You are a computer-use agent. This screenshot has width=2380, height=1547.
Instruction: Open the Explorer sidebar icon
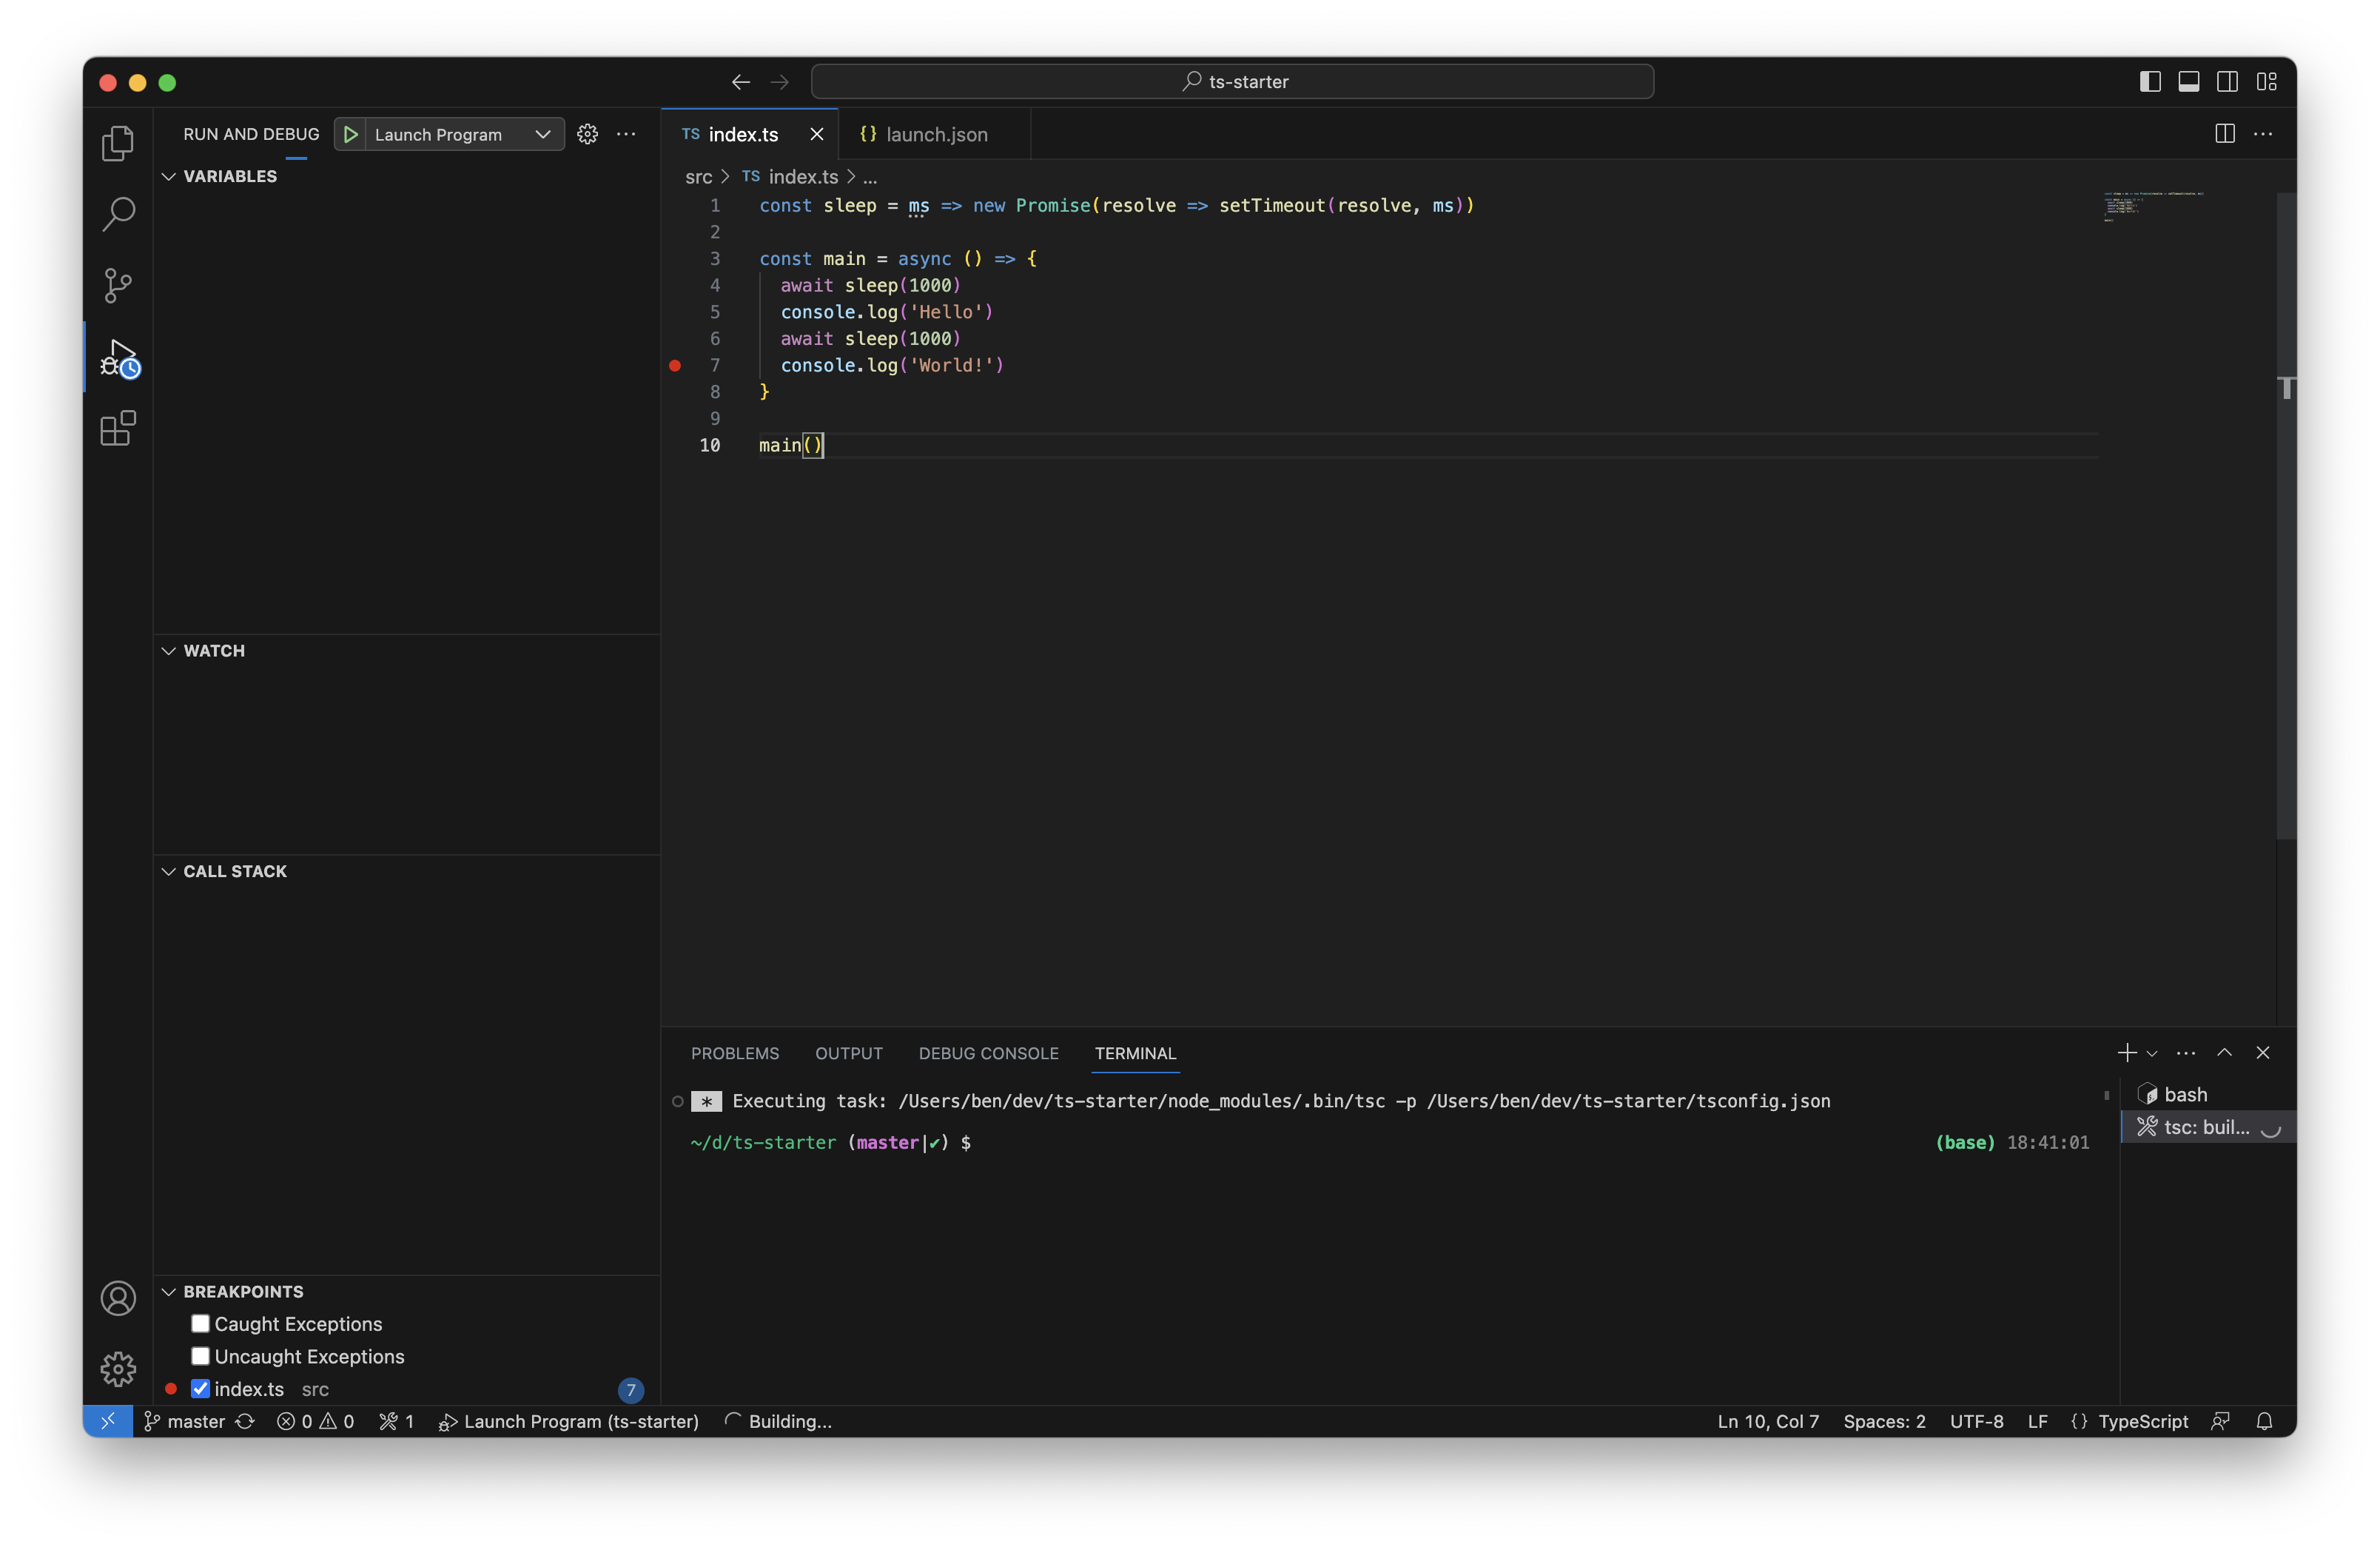[117, 143]
